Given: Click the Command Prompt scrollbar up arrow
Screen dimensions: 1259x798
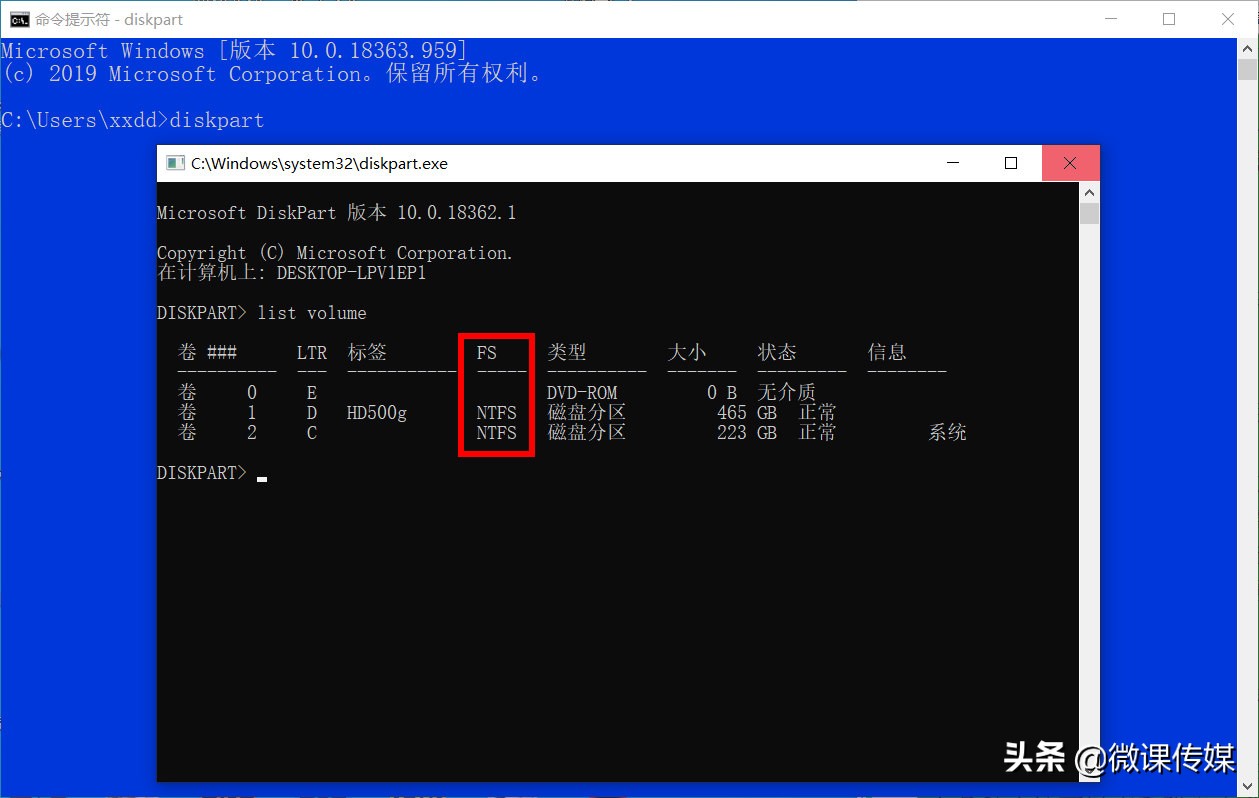Looking at the screenshot, I should pyautogui.click(x=1247, y=48).
